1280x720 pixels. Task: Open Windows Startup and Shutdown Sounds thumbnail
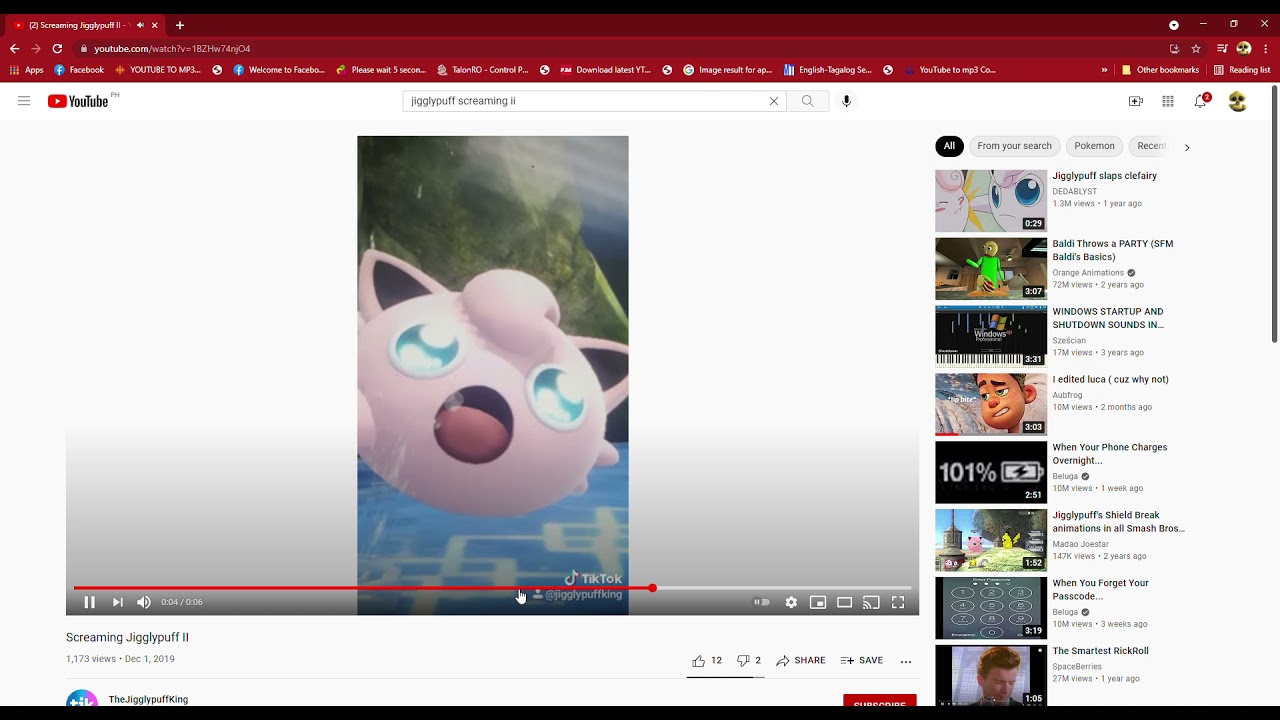(991, 336)
